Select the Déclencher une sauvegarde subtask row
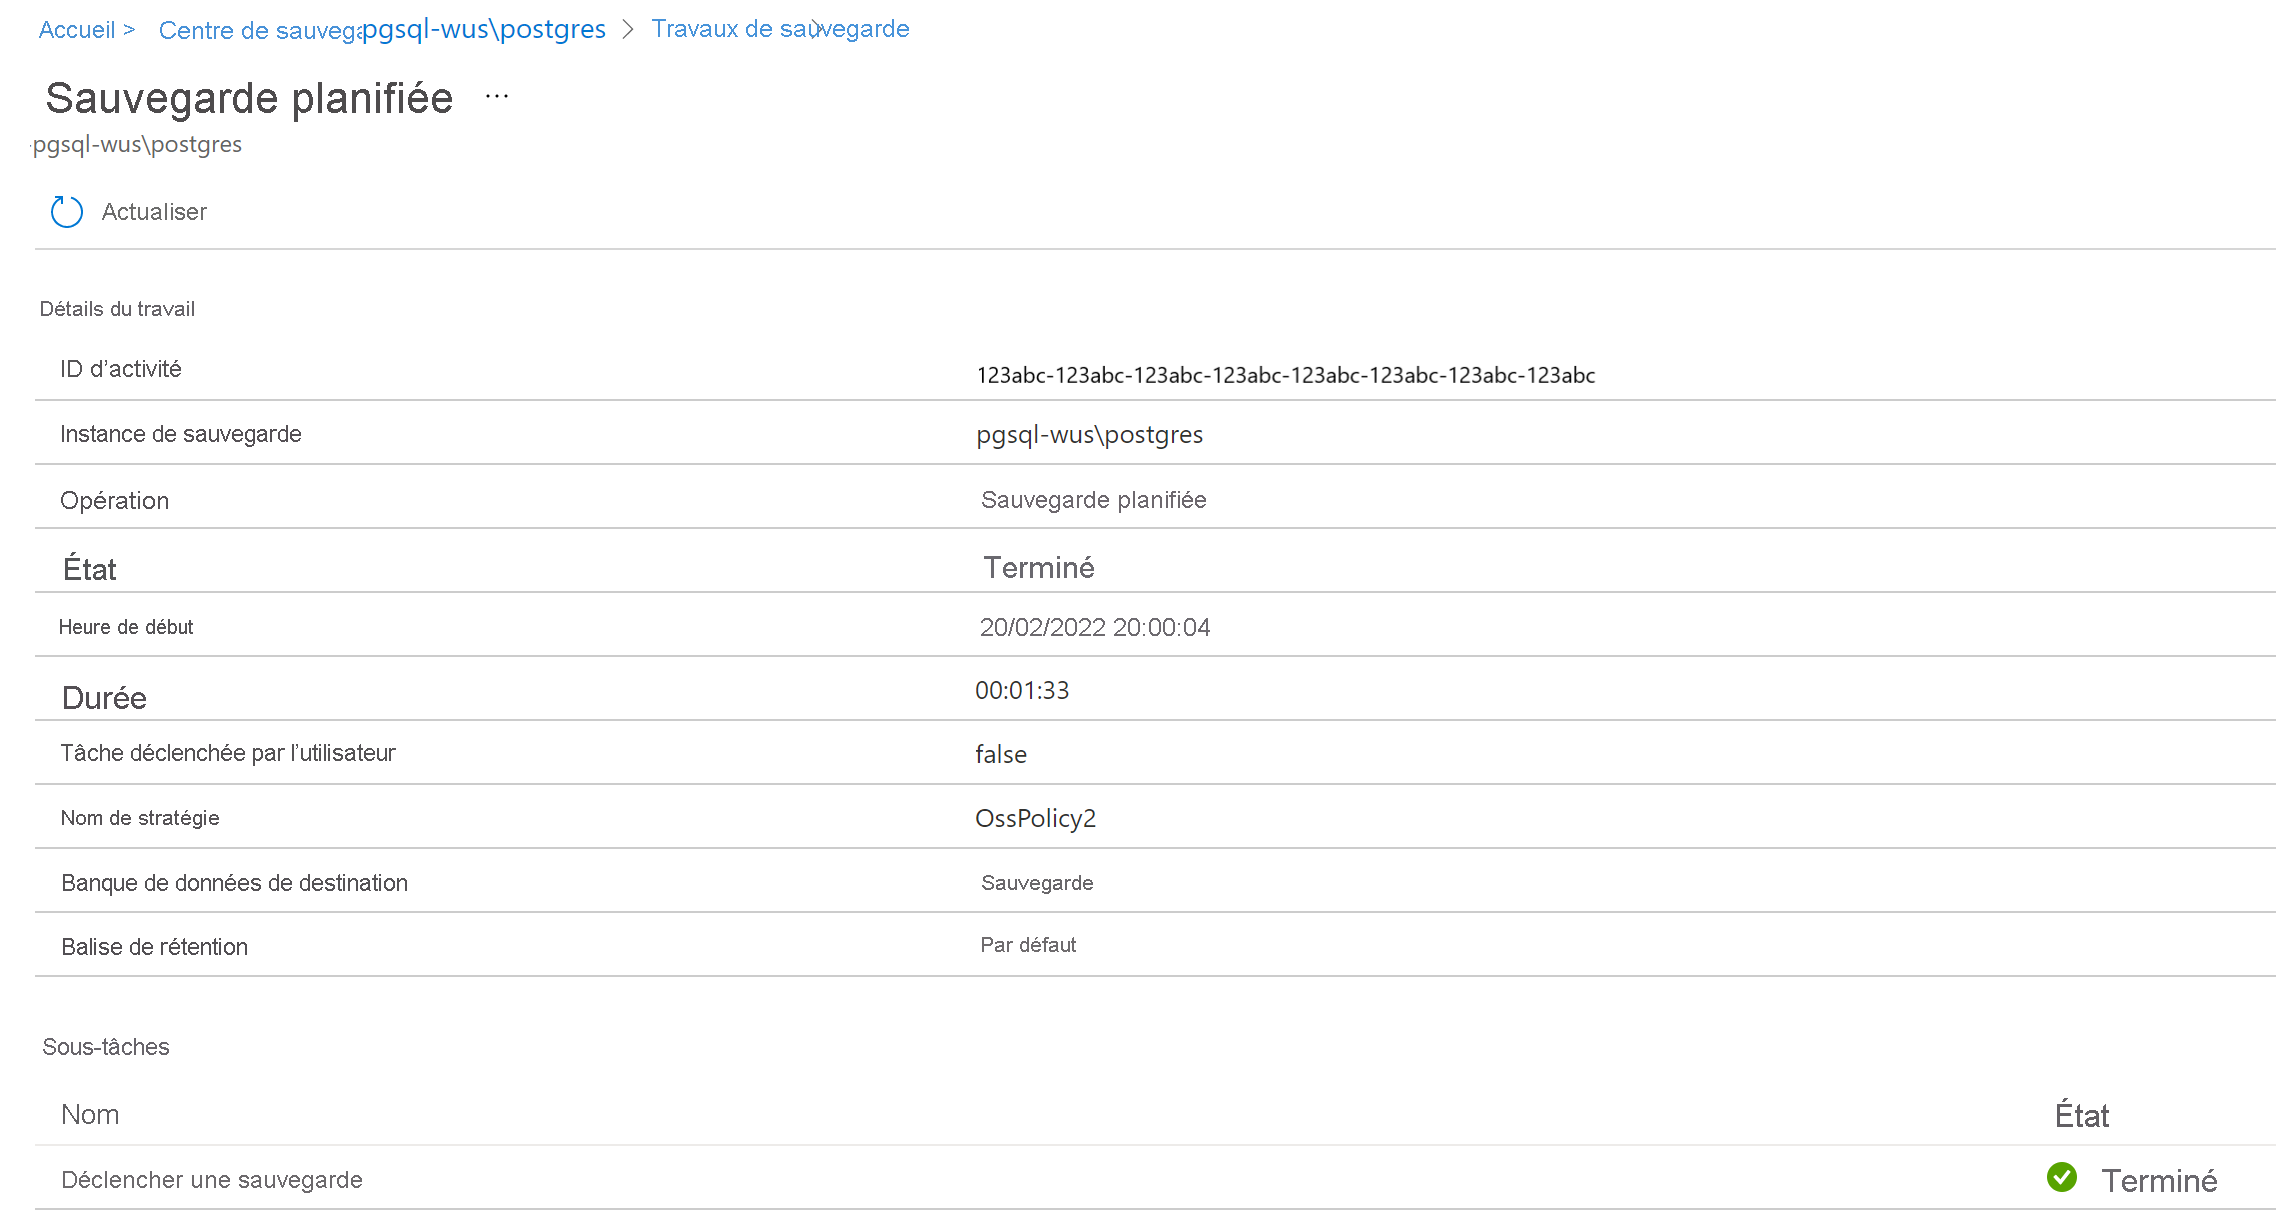Viewport: 2276px width, 1231px height. point(212,1180)
